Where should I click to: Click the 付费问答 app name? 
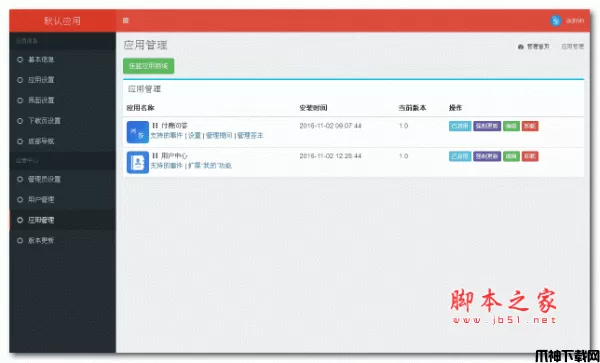(x=174, y=125)
